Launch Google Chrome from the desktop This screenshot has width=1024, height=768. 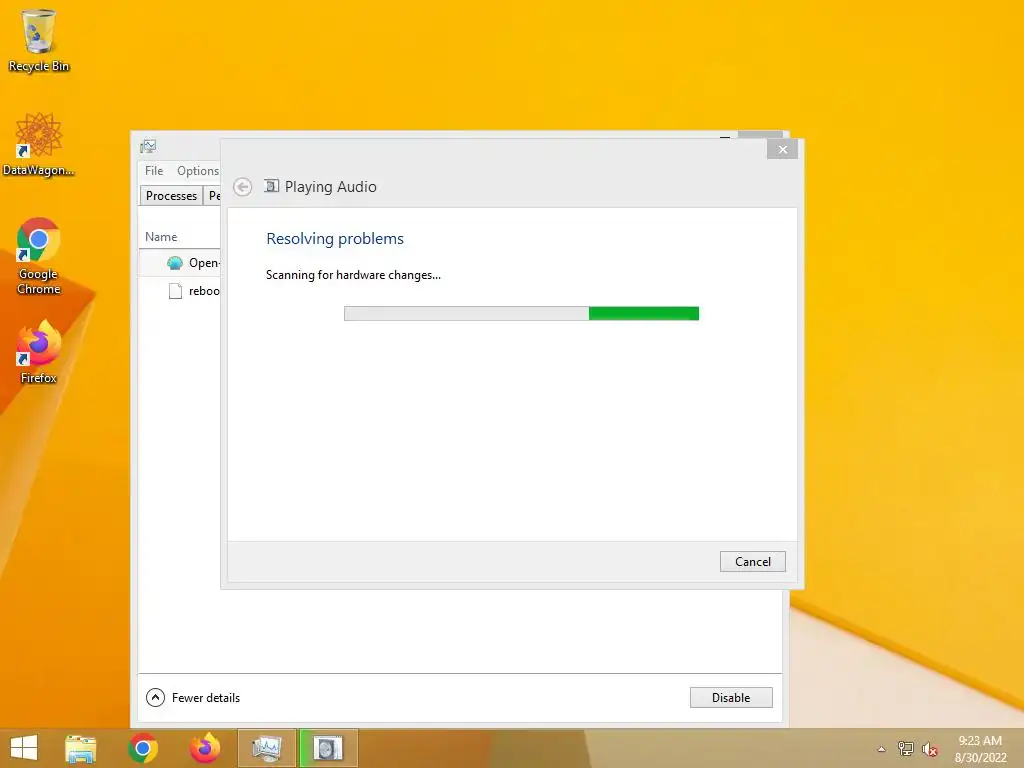(39, 256)
